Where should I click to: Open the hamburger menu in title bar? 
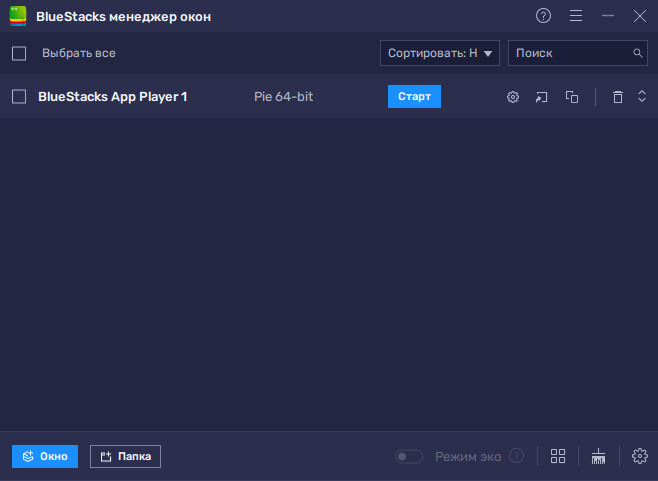point(576,16)
